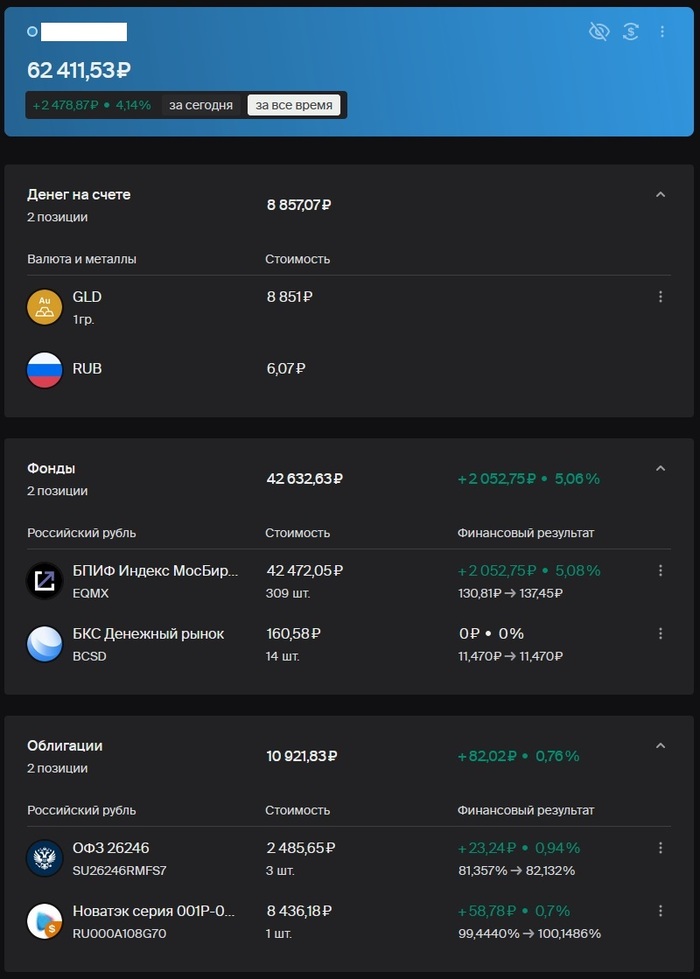
Task: Toggle hide balances eye icon
Action: click(x=599, y=32)
